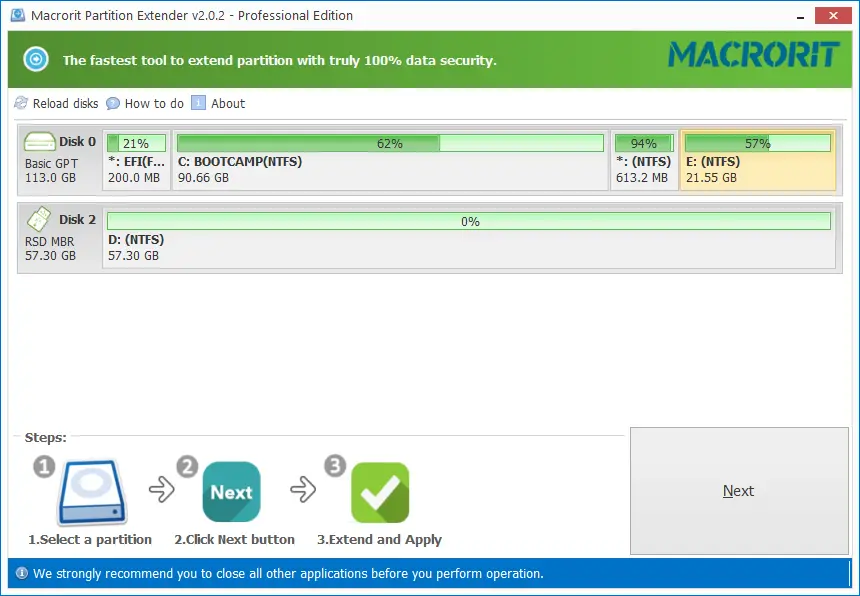Click the 0% usage bar of D: drive
The width and height of the screenshot is (860, 596).
[469, 221]
